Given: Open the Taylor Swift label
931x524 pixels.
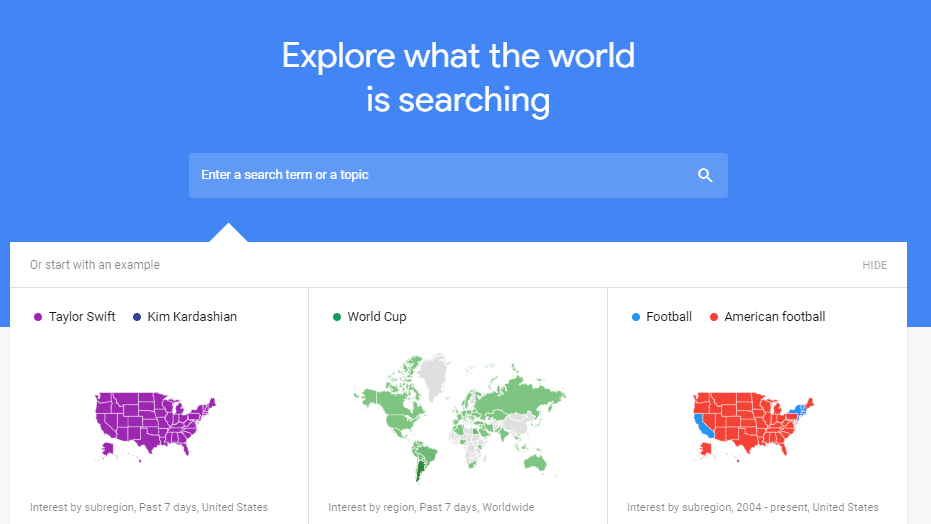Looking at the screenshot, I should tap(82, 317).
